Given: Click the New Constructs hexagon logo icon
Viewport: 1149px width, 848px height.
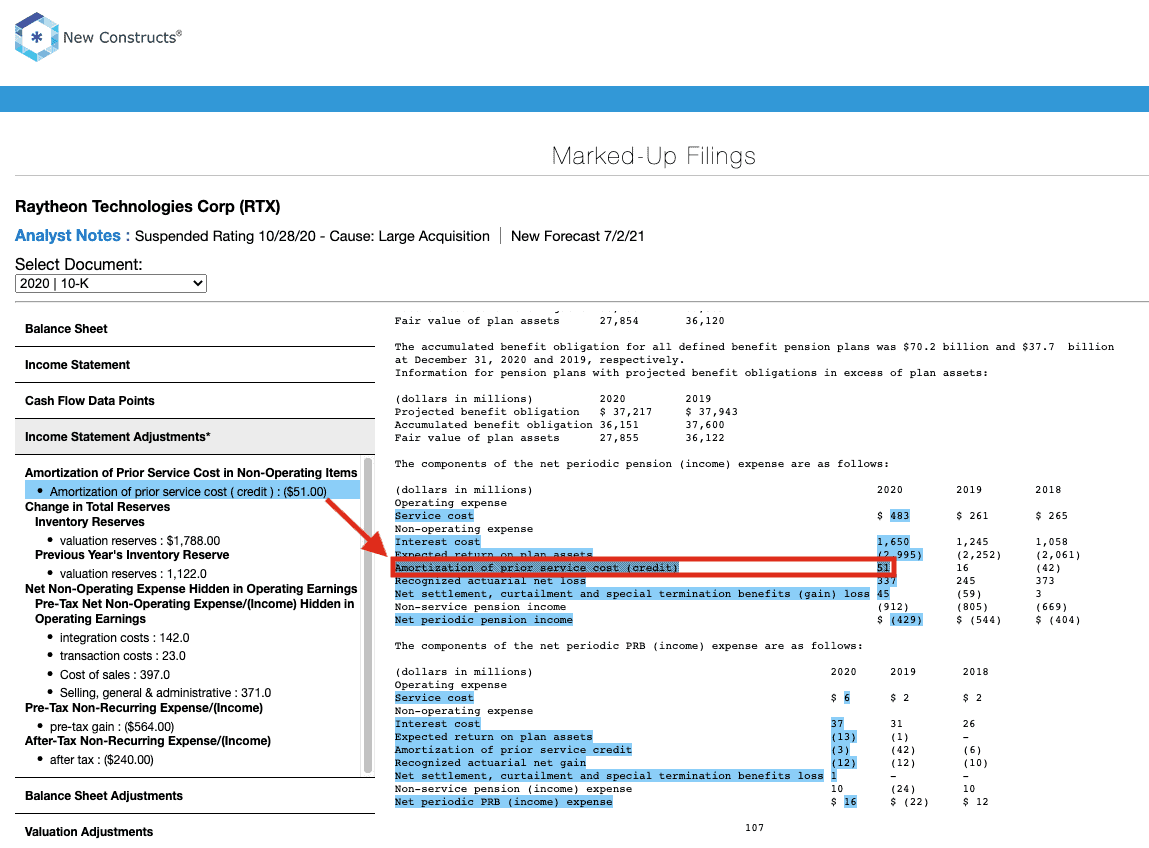Looking at the screenshot, I should (x=36, y=37).
